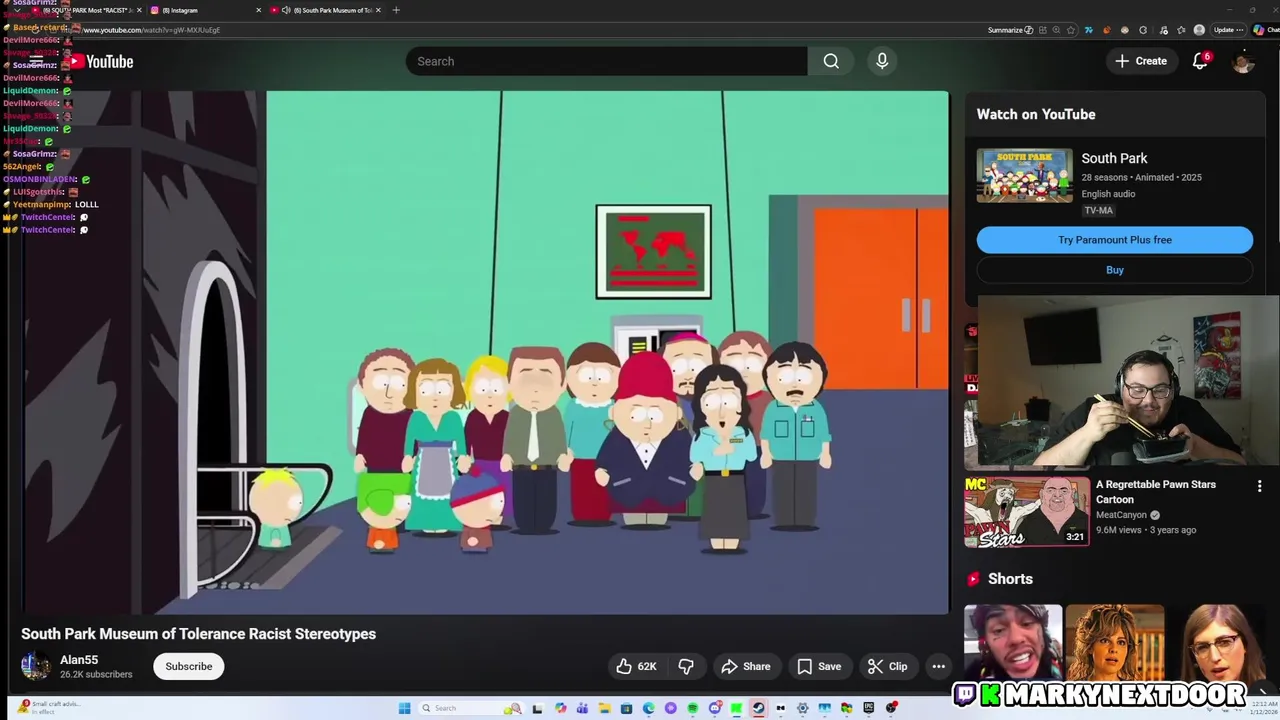Open Copilot Chat in browser toolbar
Image resolution: width=1280 pixels, height=720 pixels.
(x=1266, y=30)
